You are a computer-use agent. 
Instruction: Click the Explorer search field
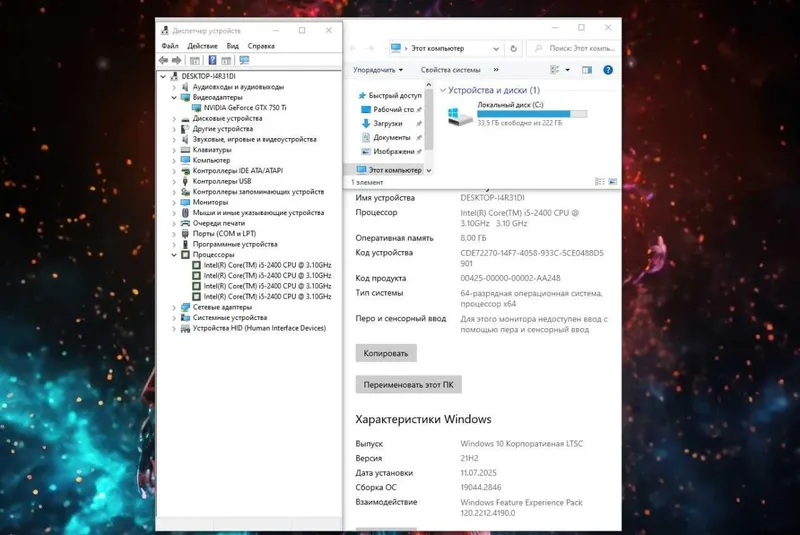[x=574, y=48]
